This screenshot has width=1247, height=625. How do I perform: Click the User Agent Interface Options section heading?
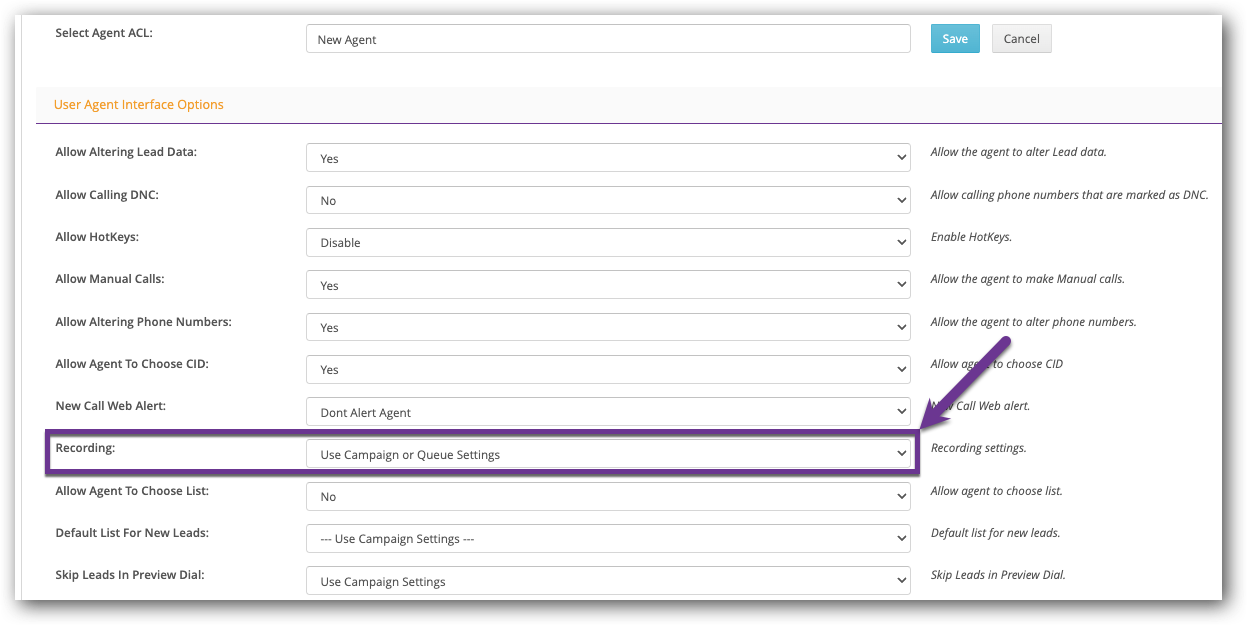pos(138,104)
